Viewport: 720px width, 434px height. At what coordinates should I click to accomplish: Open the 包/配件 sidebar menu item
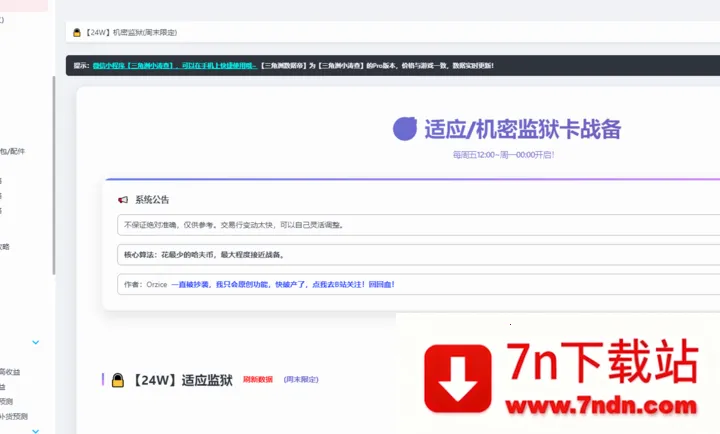pos(14,151)
